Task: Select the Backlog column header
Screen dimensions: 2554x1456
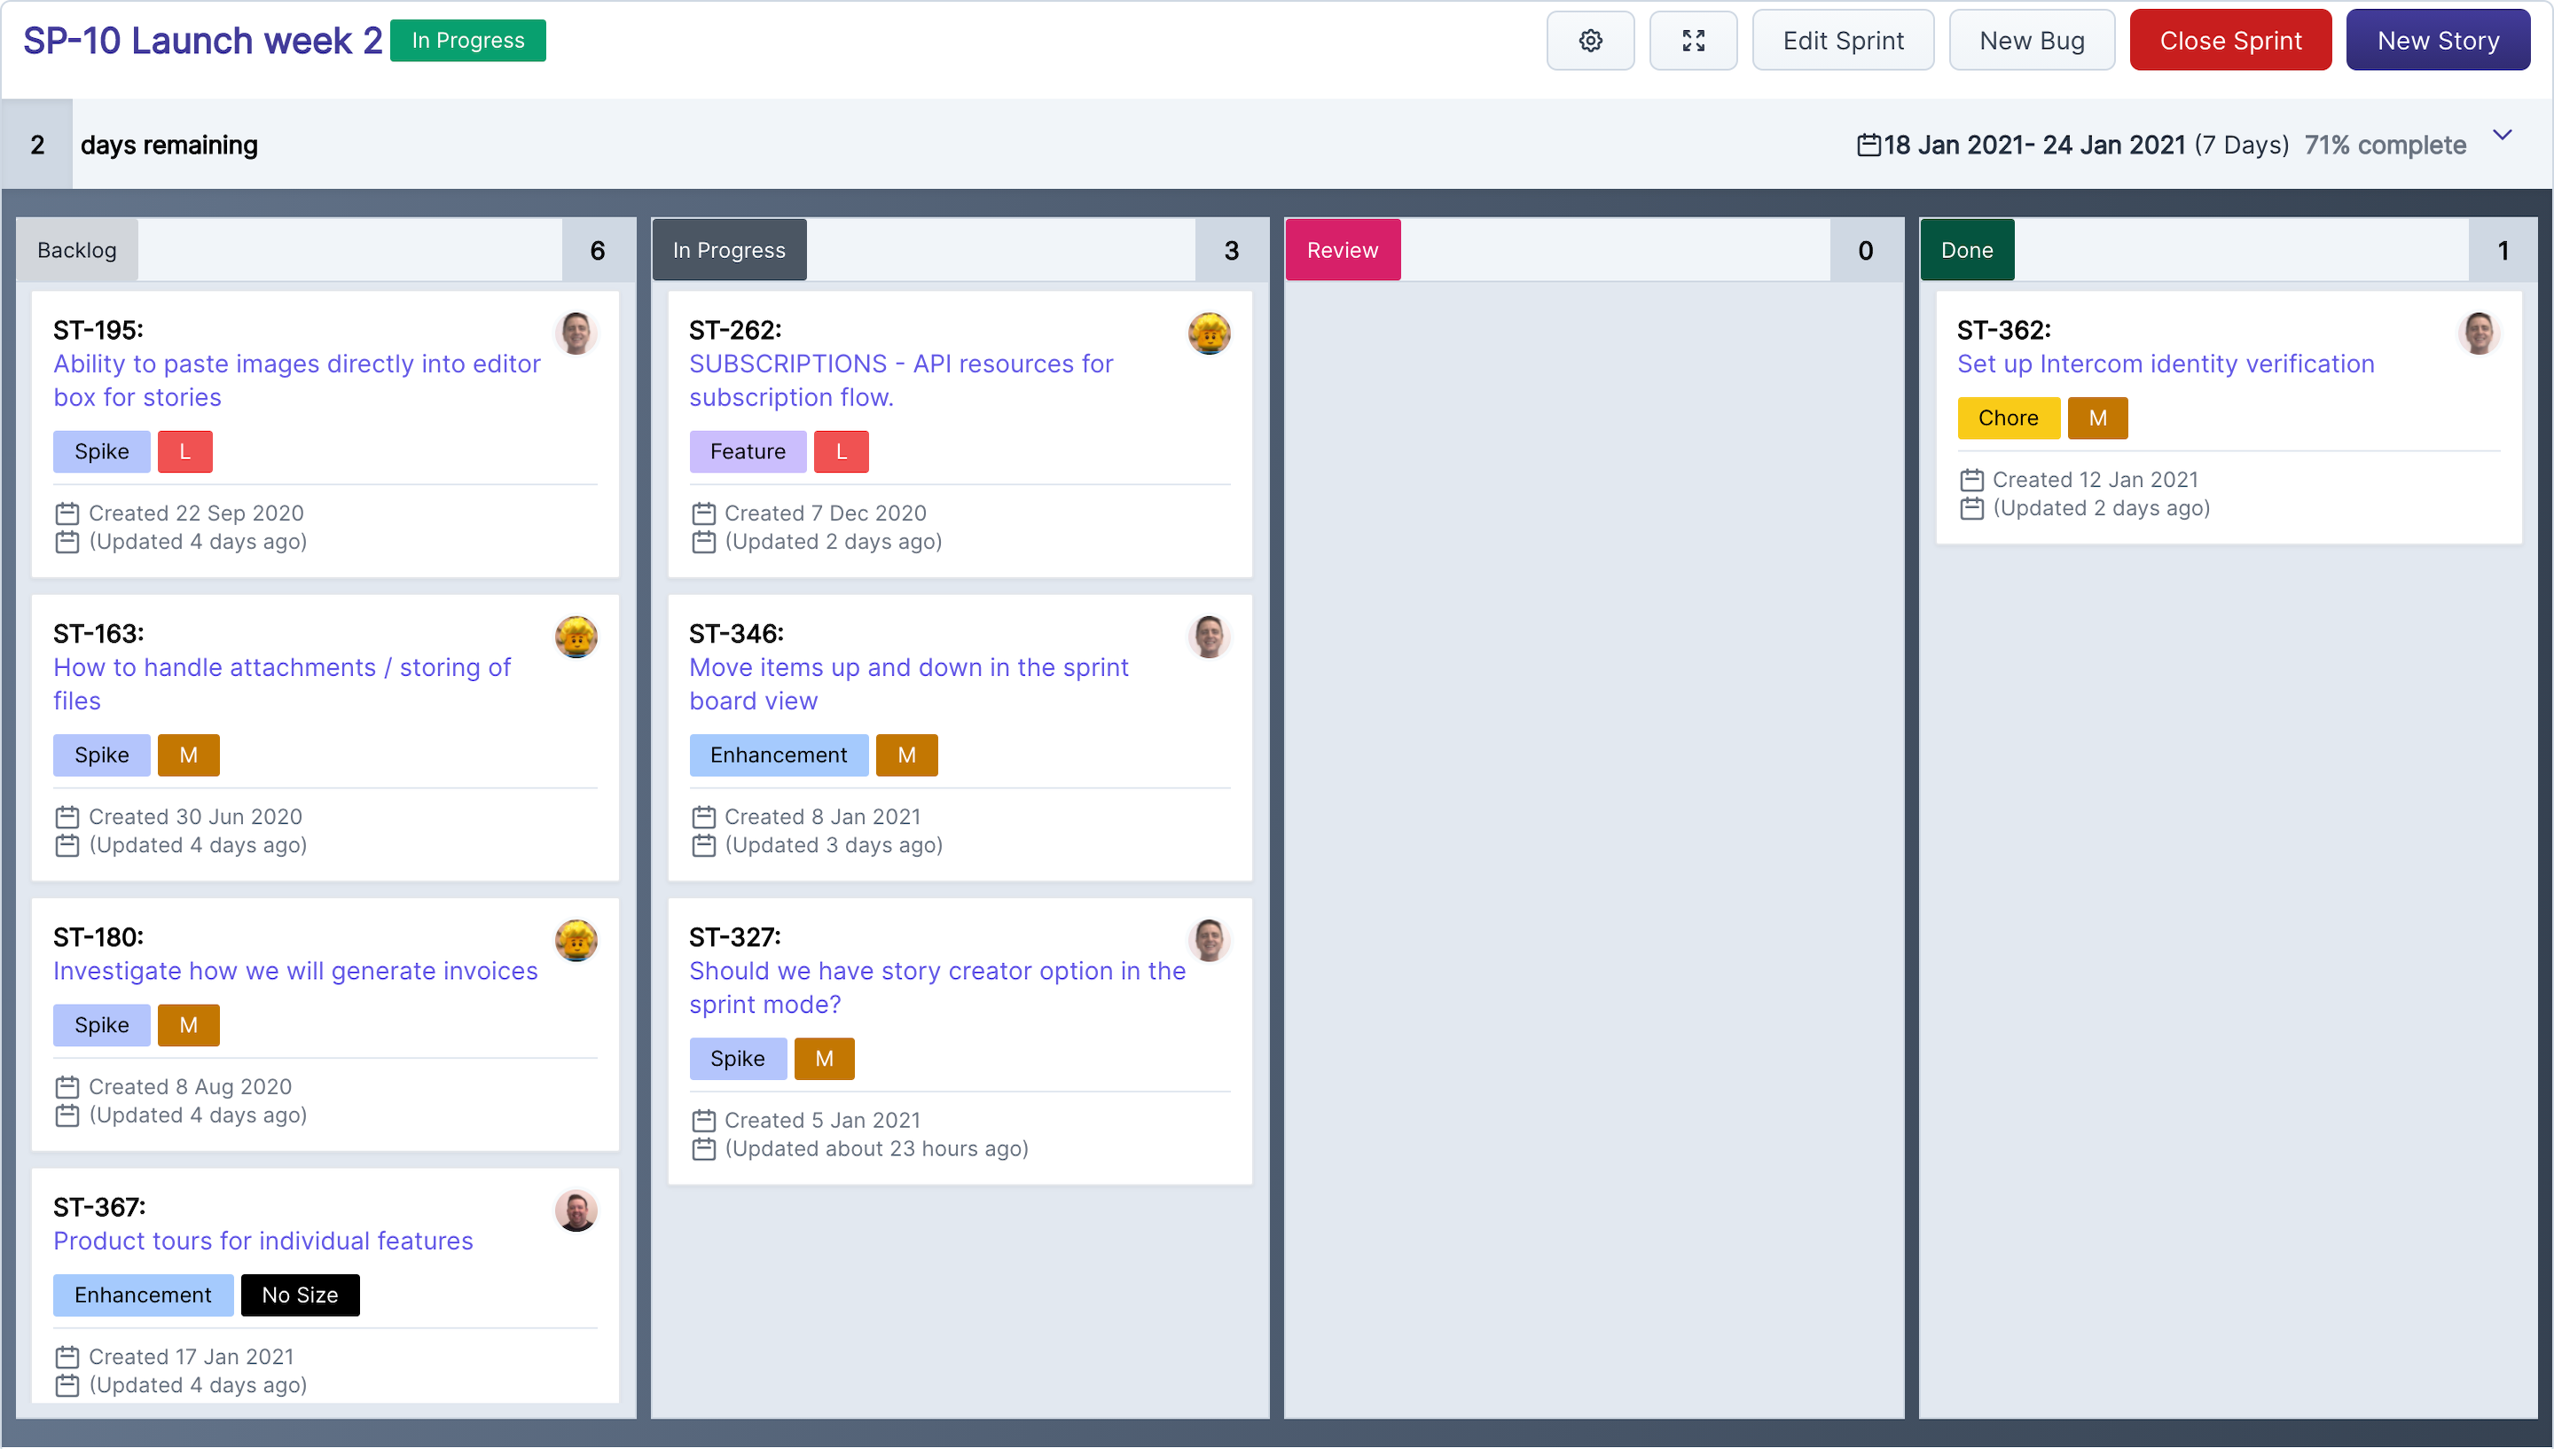Action: pos(77,250)
